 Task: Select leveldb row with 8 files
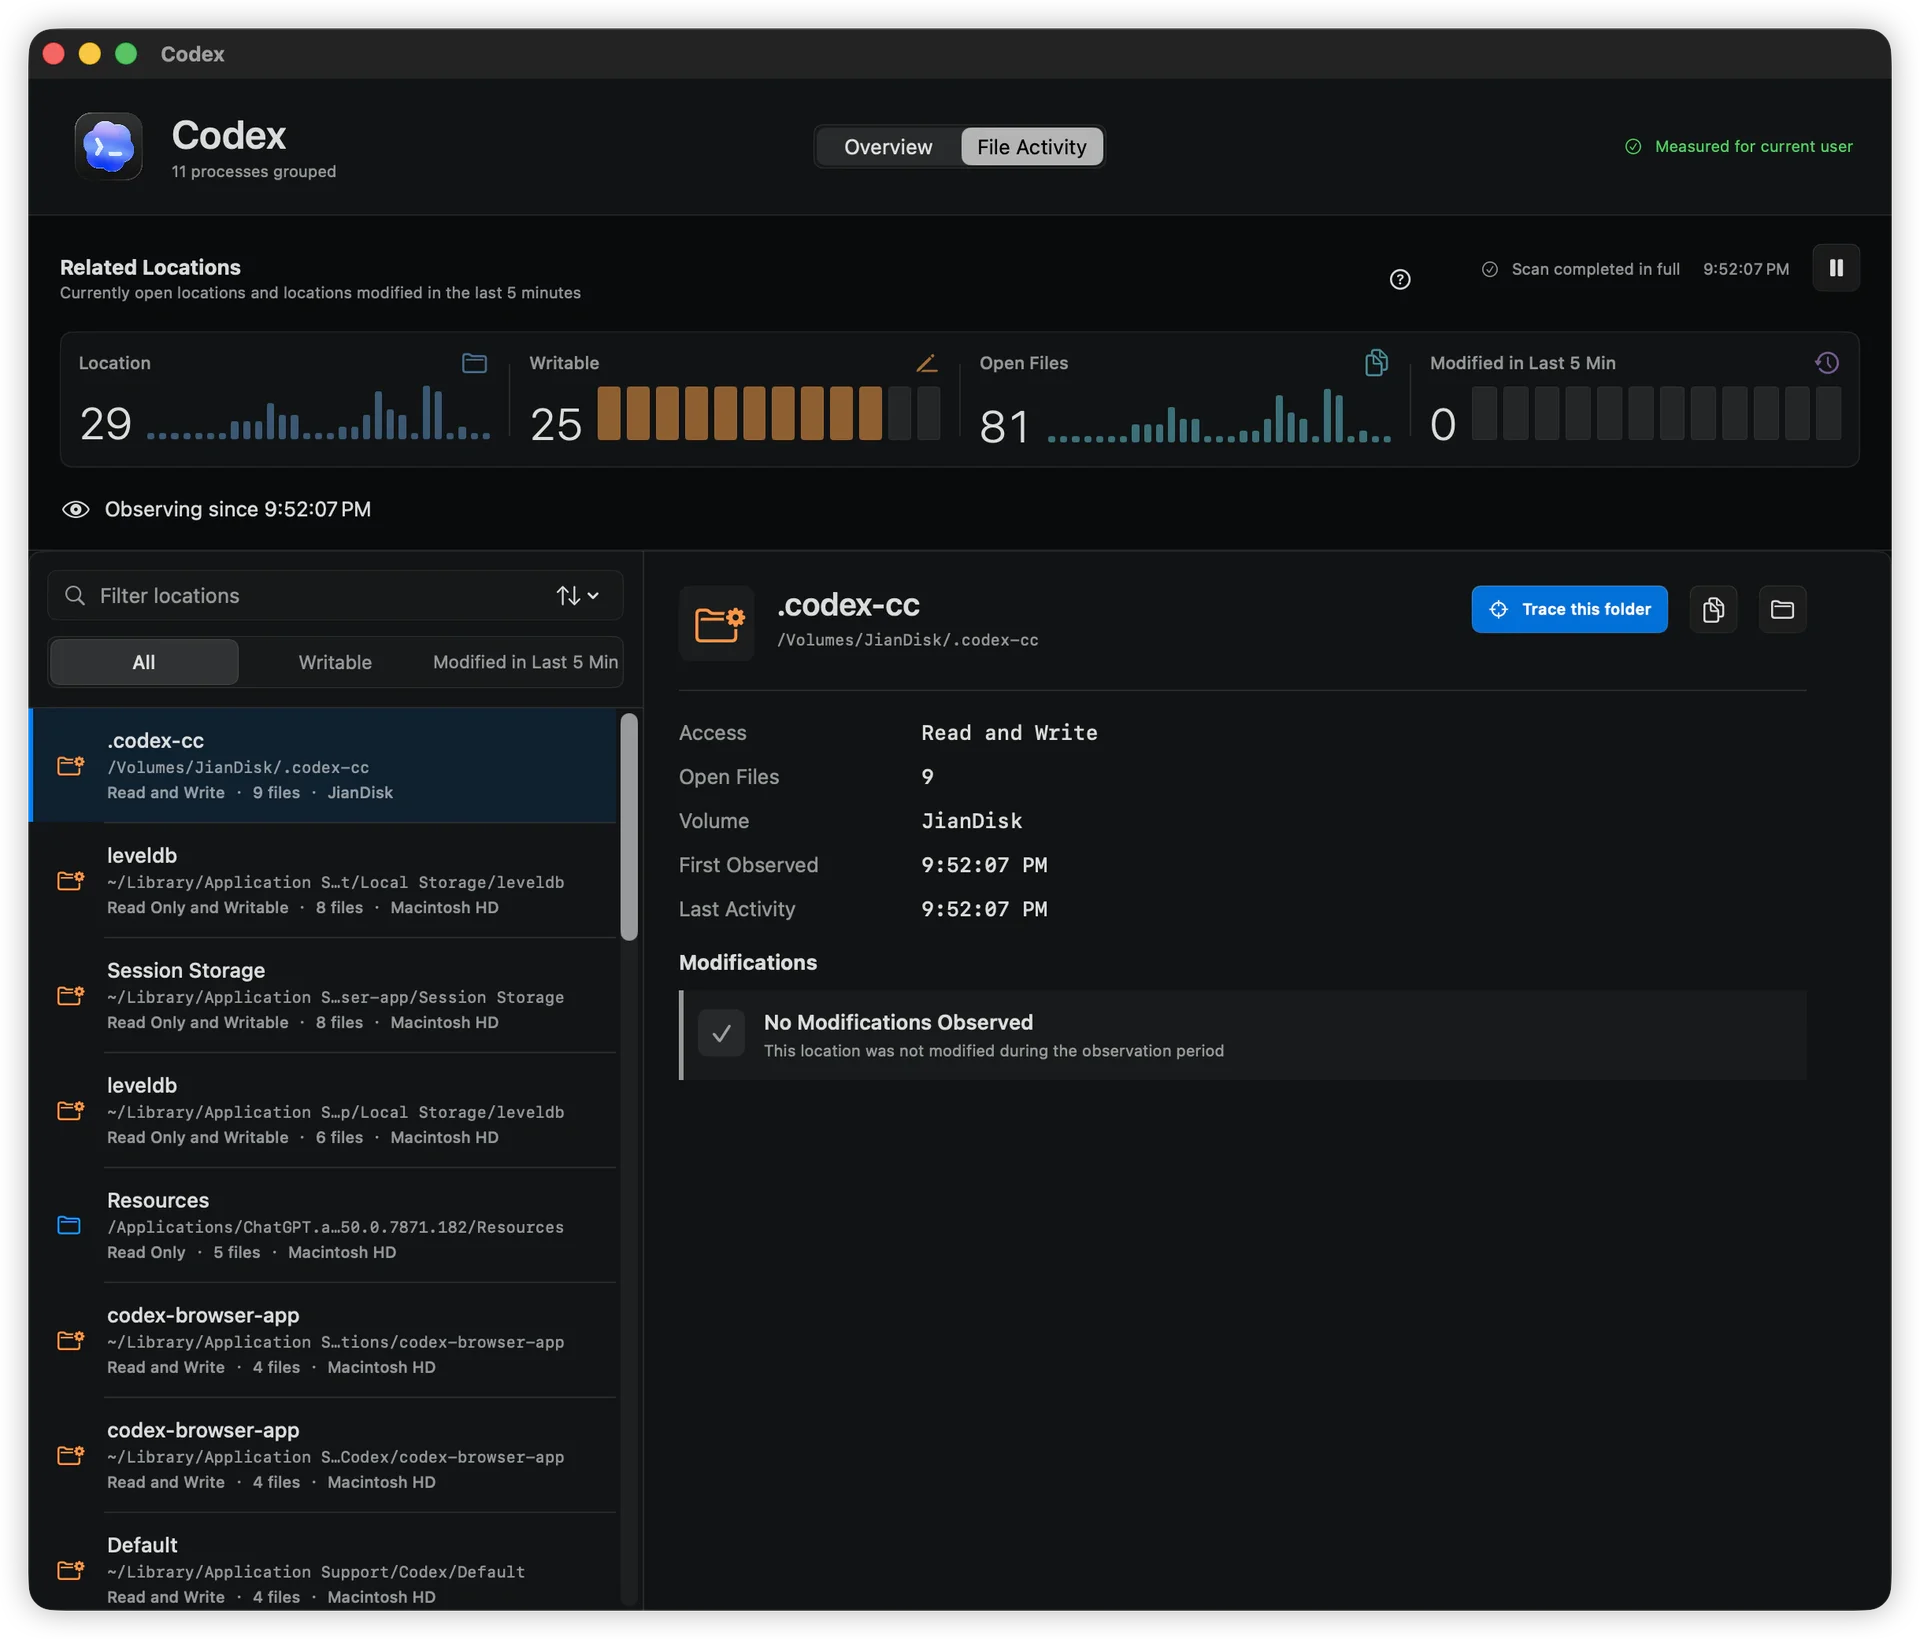(325, 881)
